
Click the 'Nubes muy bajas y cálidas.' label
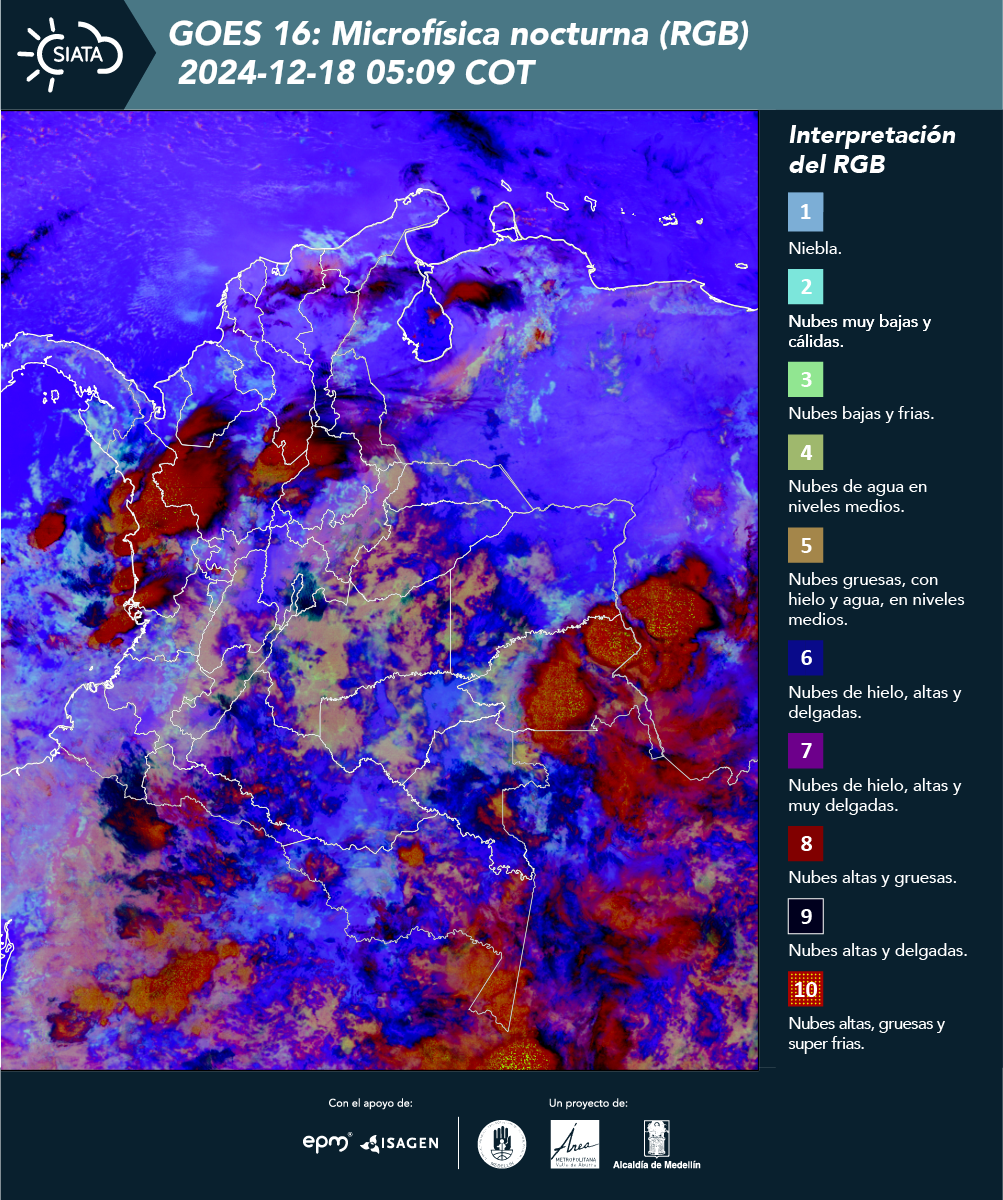[x=860, y=332]
